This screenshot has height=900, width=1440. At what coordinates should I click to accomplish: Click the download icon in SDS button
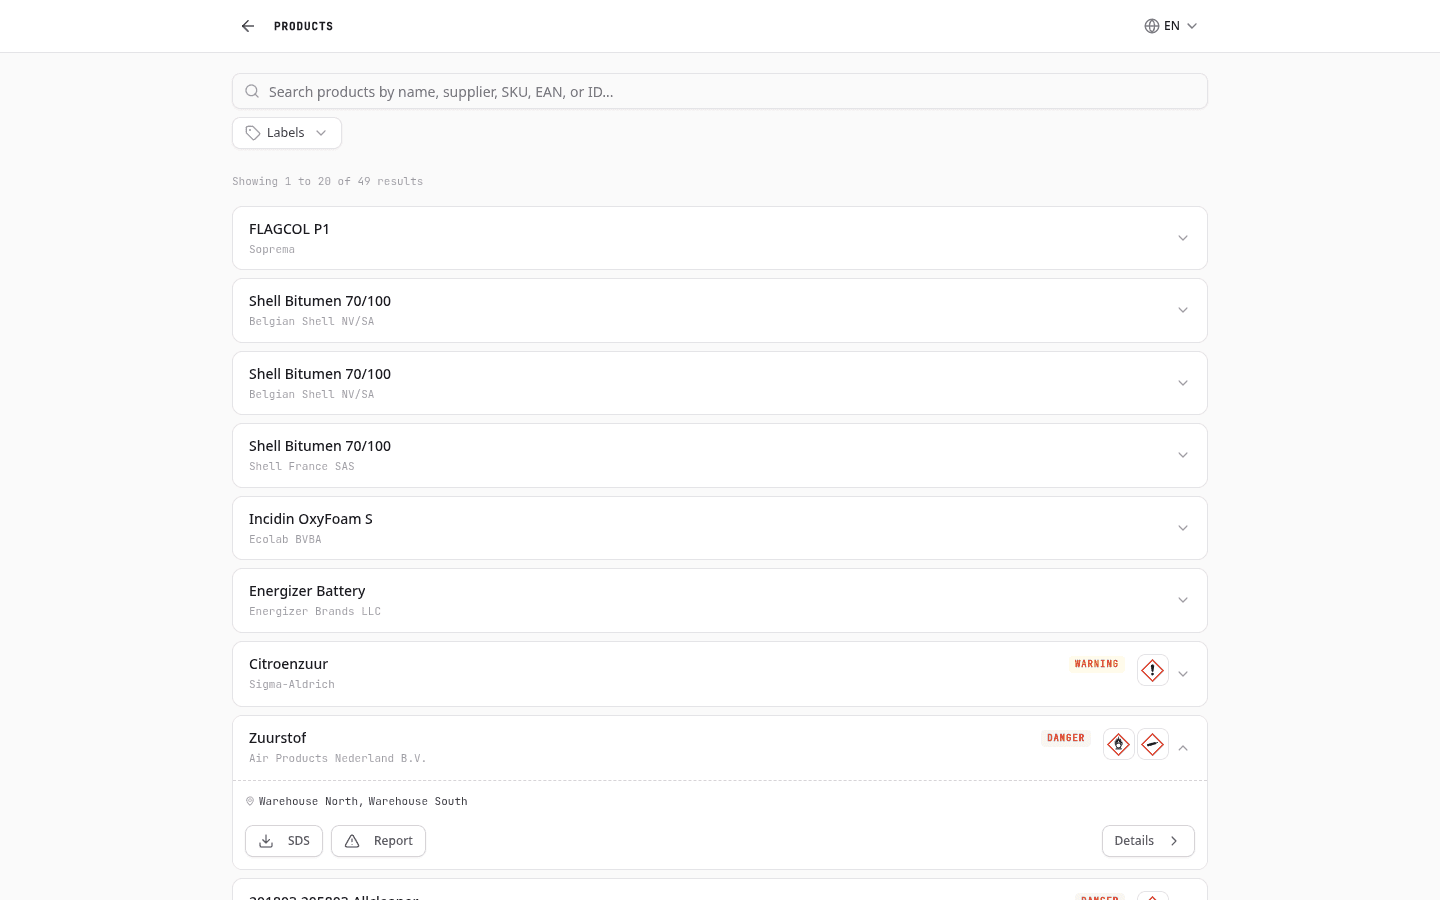266,841
